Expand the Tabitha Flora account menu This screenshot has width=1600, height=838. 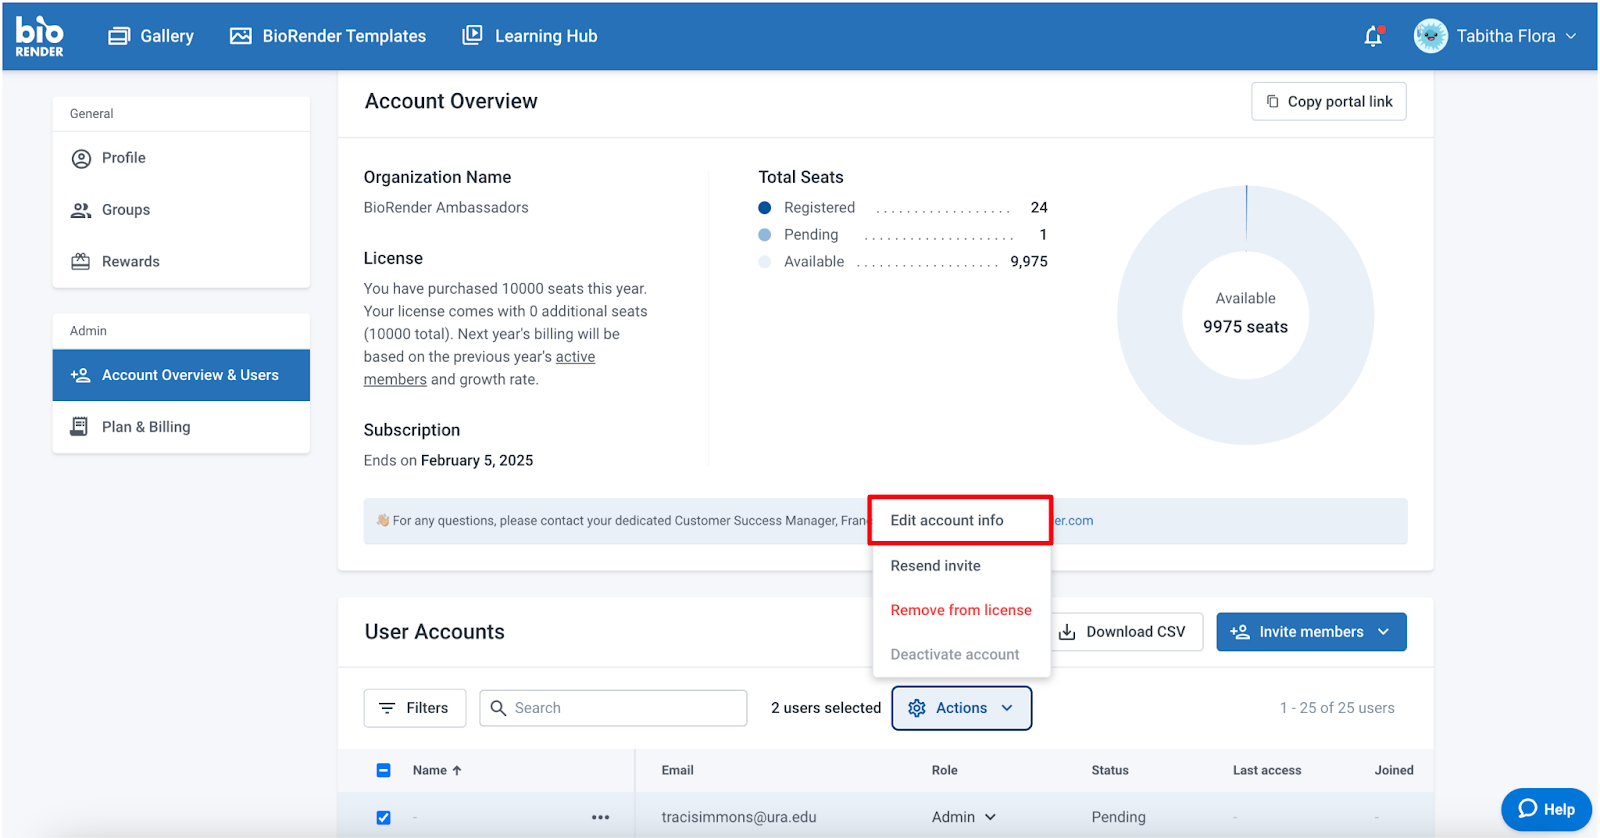tap(1571, 36)
